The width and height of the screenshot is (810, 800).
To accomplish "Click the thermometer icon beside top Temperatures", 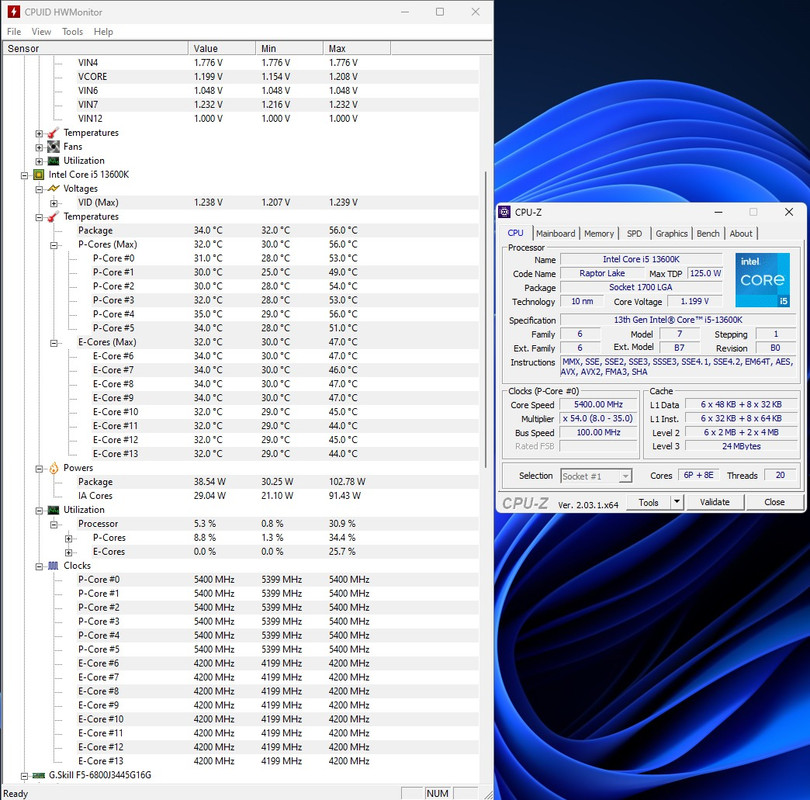I will [x=53, y=133].
